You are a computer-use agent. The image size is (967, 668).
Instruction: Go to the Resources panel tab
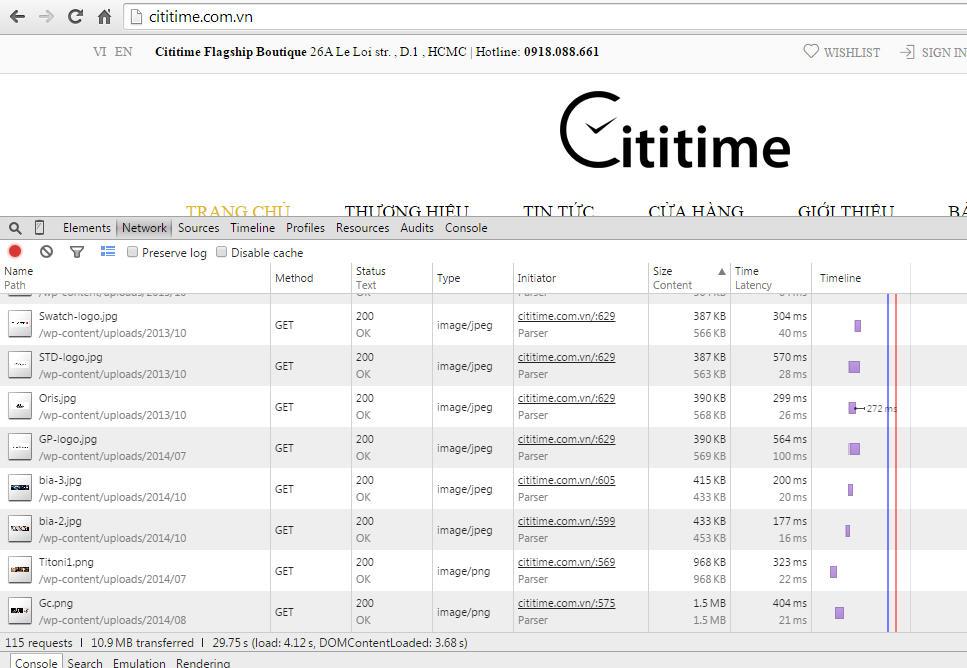coord(363,228)
